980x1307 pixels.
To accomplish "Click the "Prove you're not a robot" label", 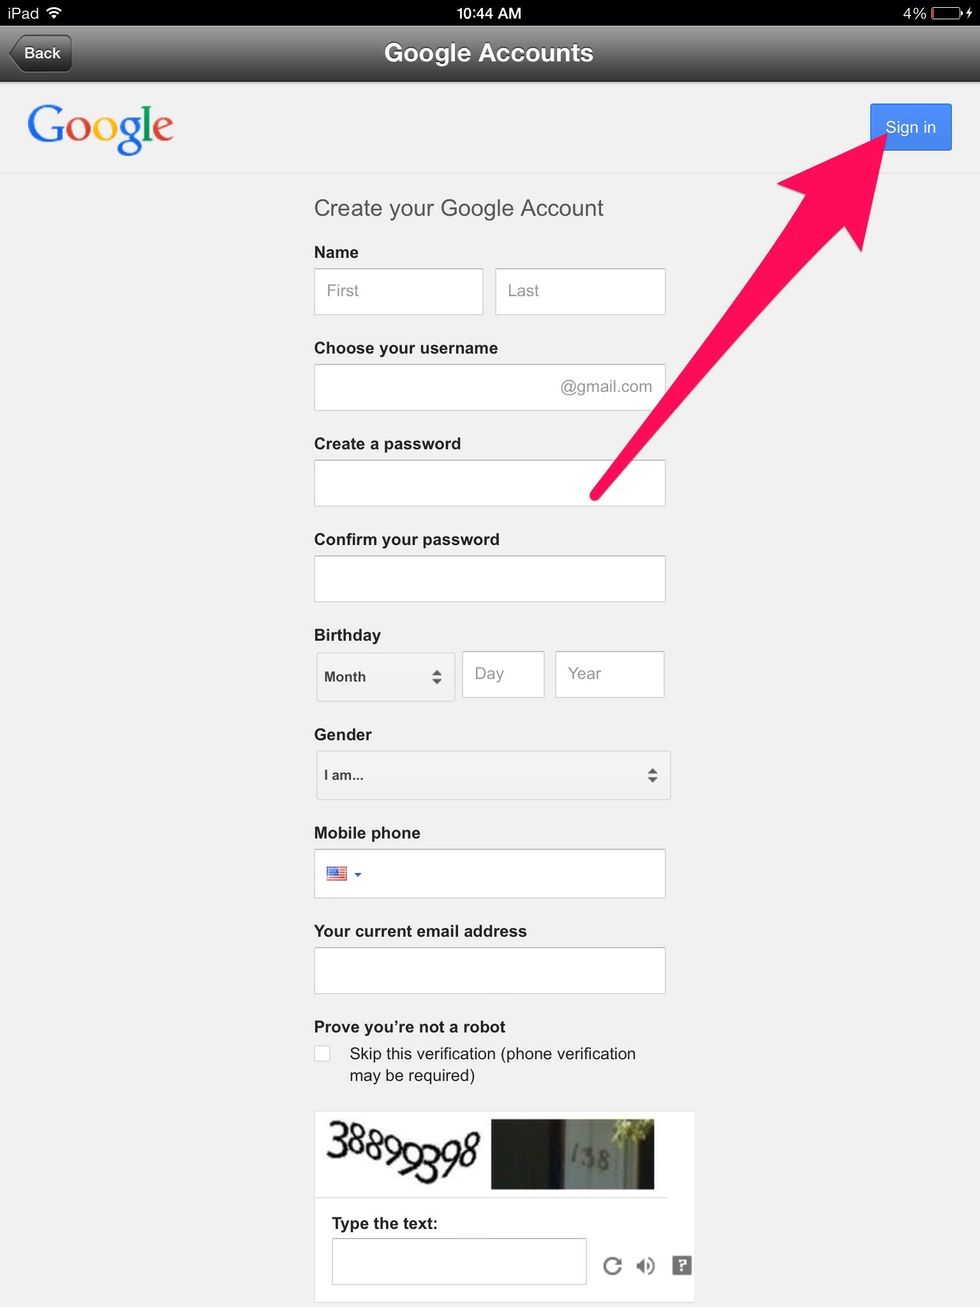I will (x=410, y=1027).
